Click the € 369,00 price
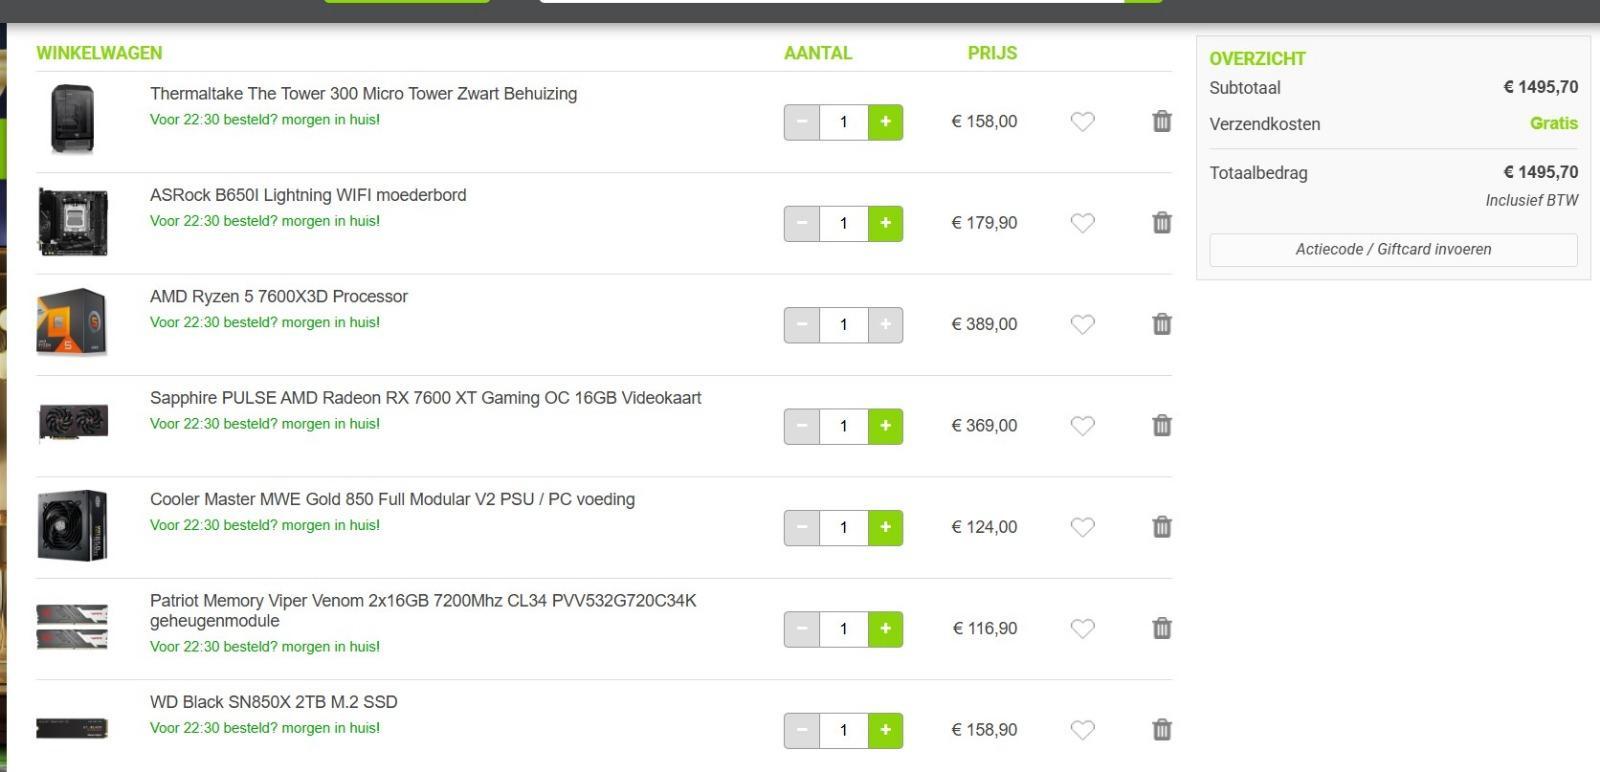Viewport: 1600px width, 772px height. tap(984, 425)
